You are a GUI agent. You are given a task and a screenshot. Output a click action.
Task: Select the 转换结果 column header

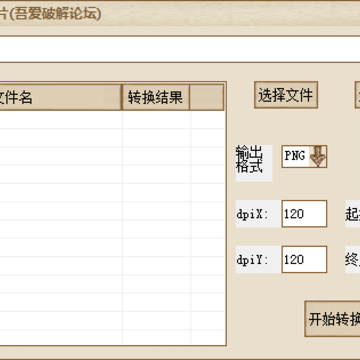coord(156,97)
